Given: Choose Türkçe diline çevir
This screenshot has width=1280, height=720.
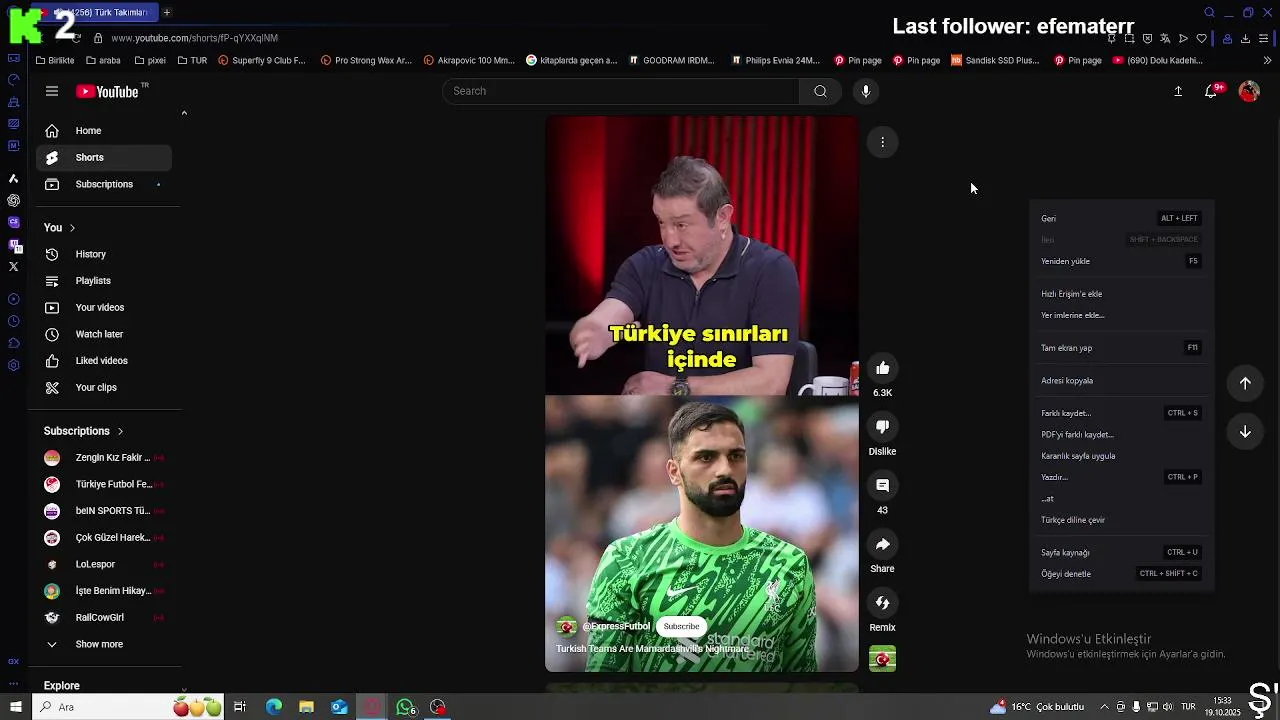Looking at the screenshot, I should click(1121, 520).
